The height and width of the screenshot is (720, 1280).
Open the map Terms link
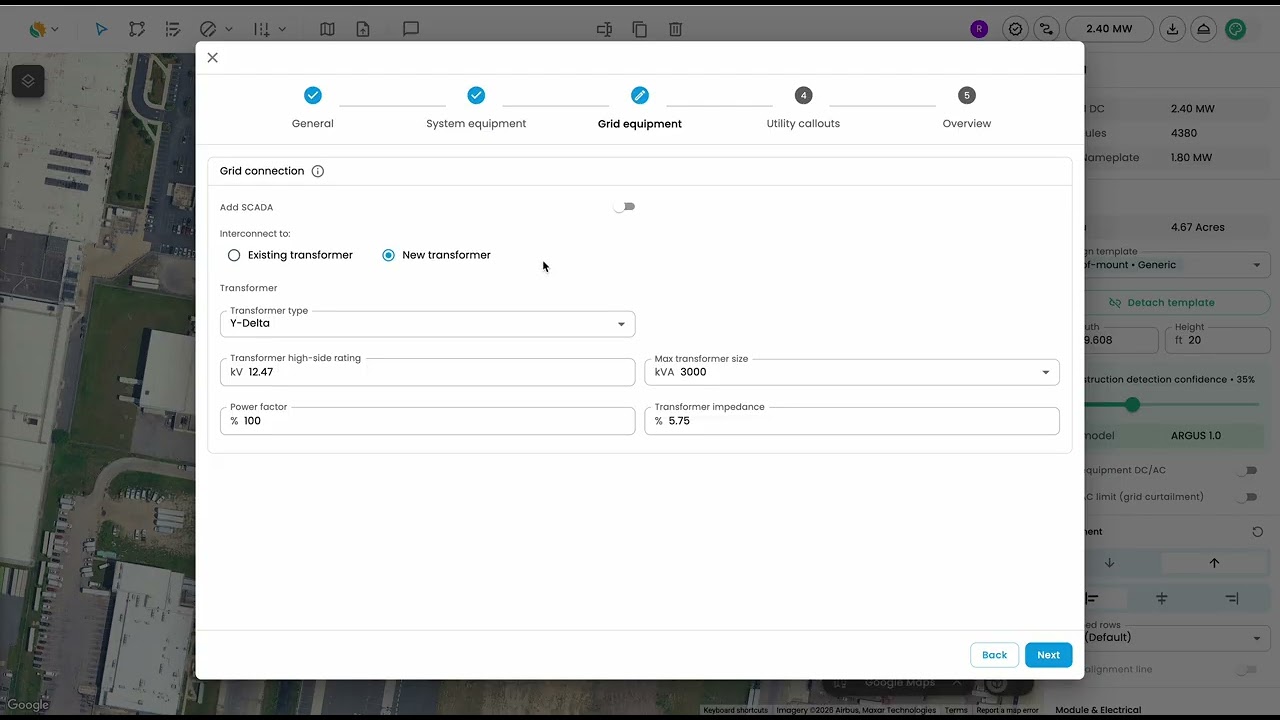956,711
